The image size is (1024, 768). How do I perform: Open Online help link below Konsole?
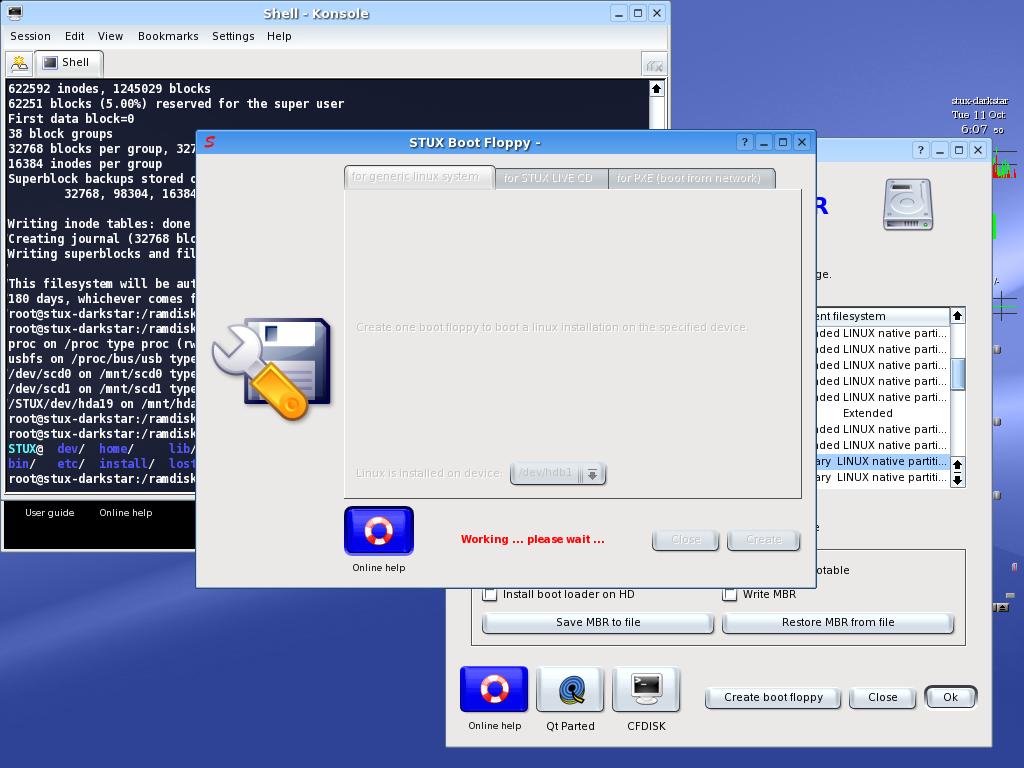tap(125, 513)
